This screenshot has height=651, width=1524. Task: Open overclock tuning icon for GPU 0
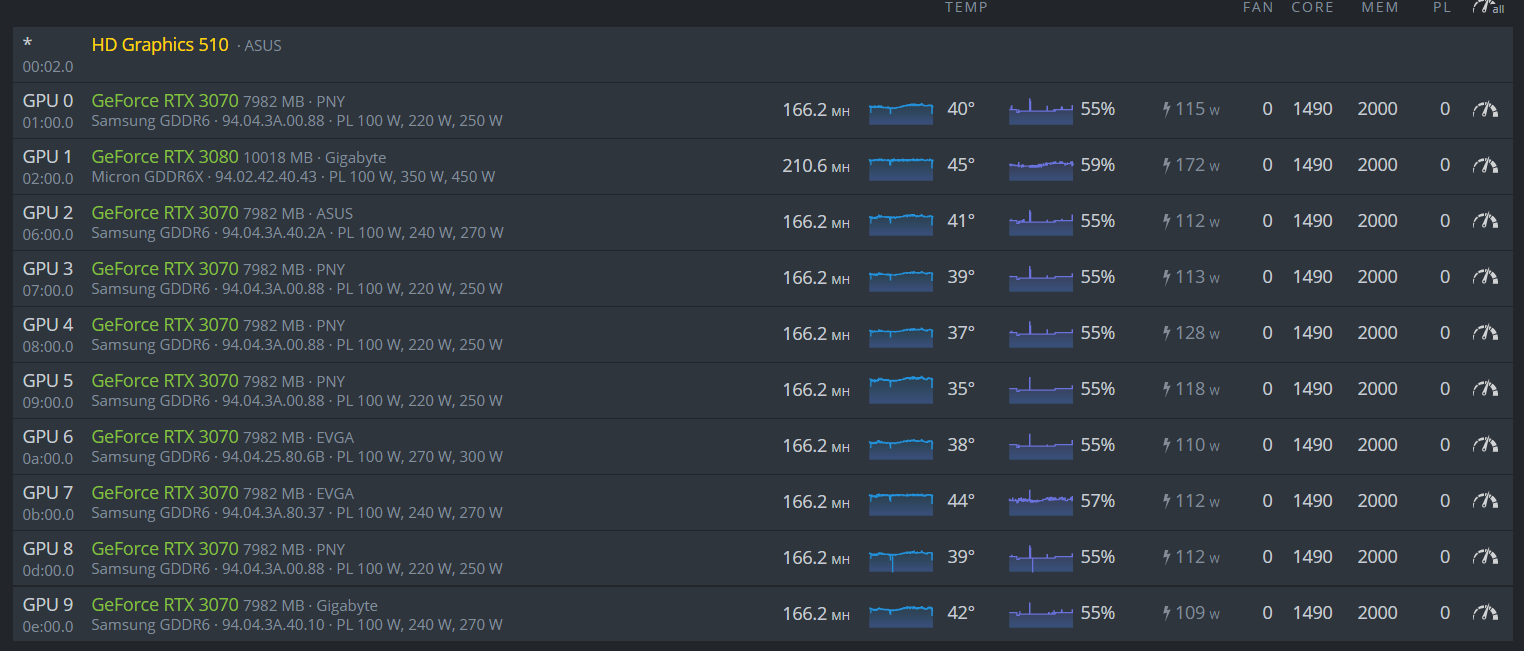tap(1485, 109)
